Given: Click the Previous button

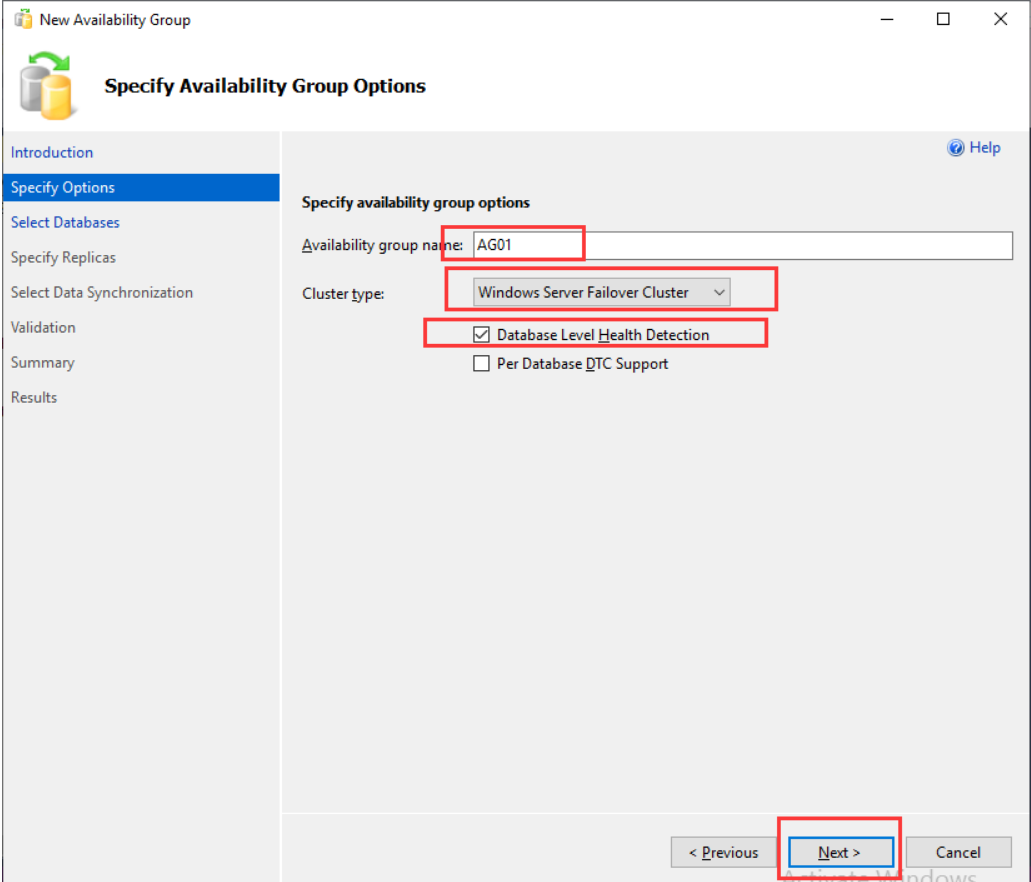Looking at the screenshot, I should pos(724,852).
